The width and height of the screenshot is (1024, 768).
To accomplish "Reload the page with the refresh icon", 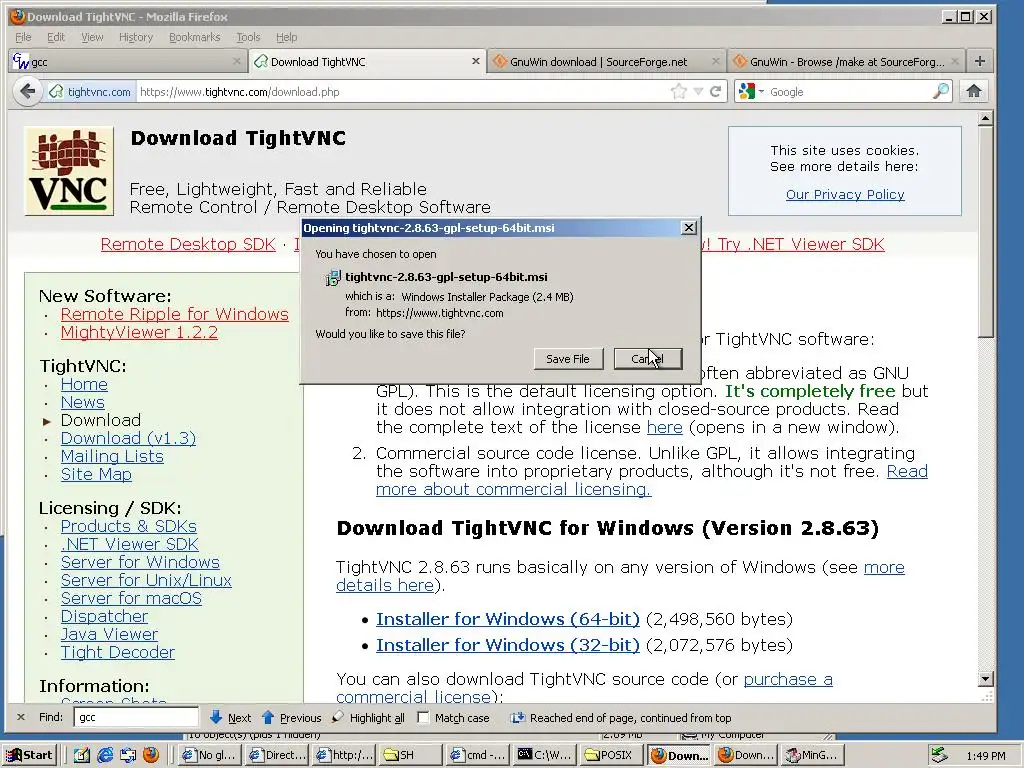I will [x=716, y=91].
